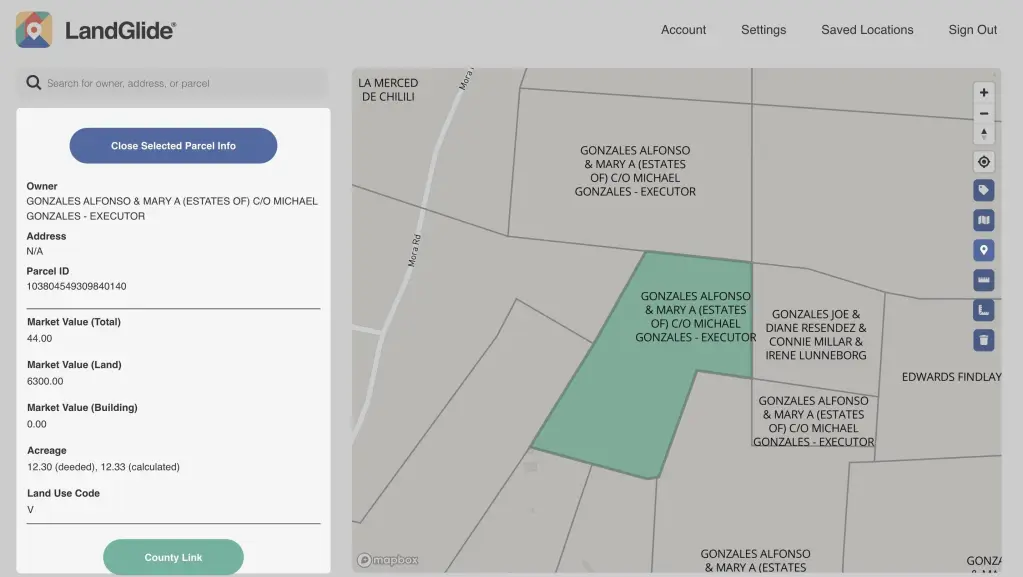The image size is (1023, 577).
Task: Click the trash delete icon
Action: pos(984,340)
